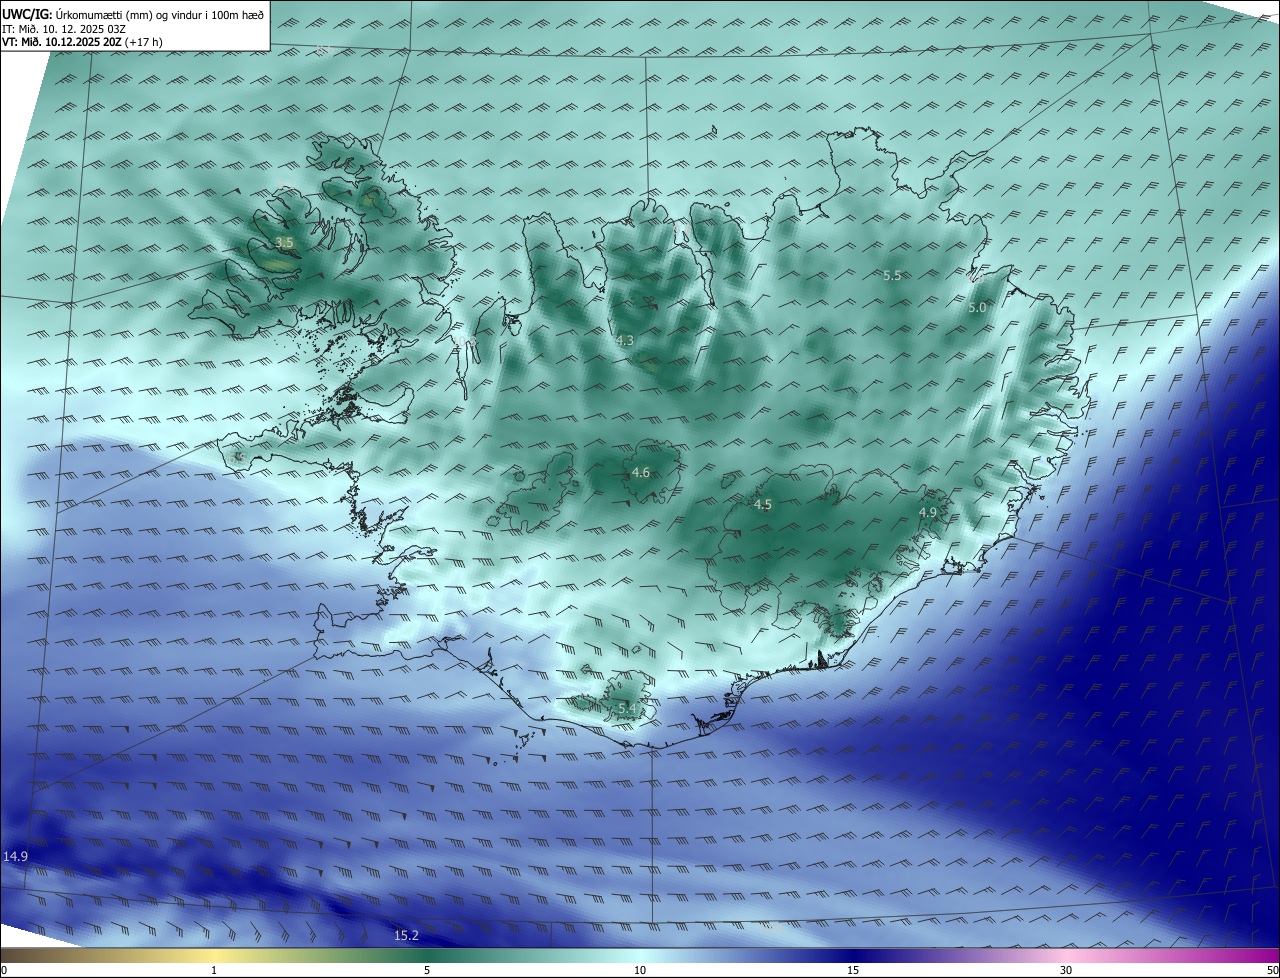The width and height of the screenshot is (1280, 978).
Task: Click the initial time line "IT: Mið. 10. 12. 2025 03Z"
Action: 66,29
